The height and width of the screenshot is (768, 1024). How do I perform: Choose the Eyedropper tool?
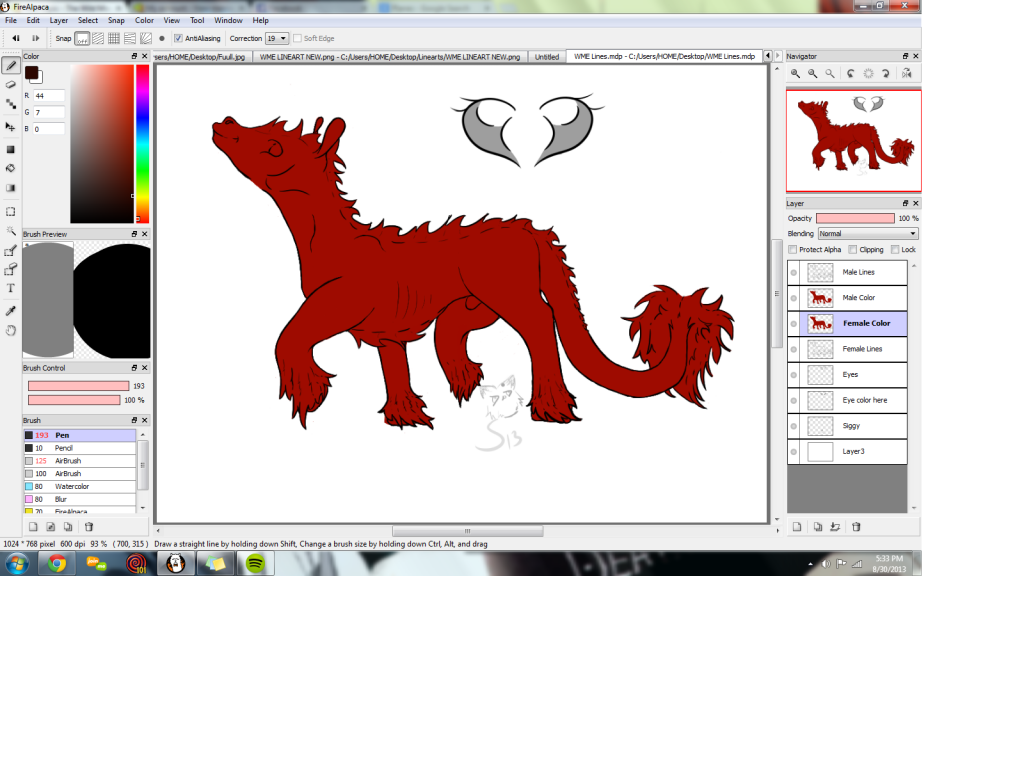point(11,311)
